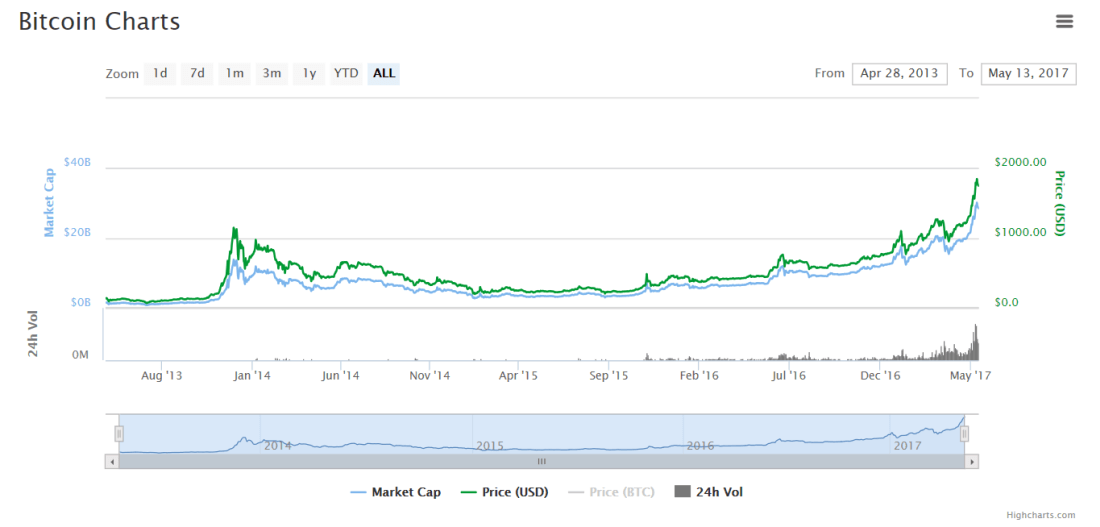The image size is (1100, 527).
Task: Select the ALL zoom option
Action: pos(384,73)
